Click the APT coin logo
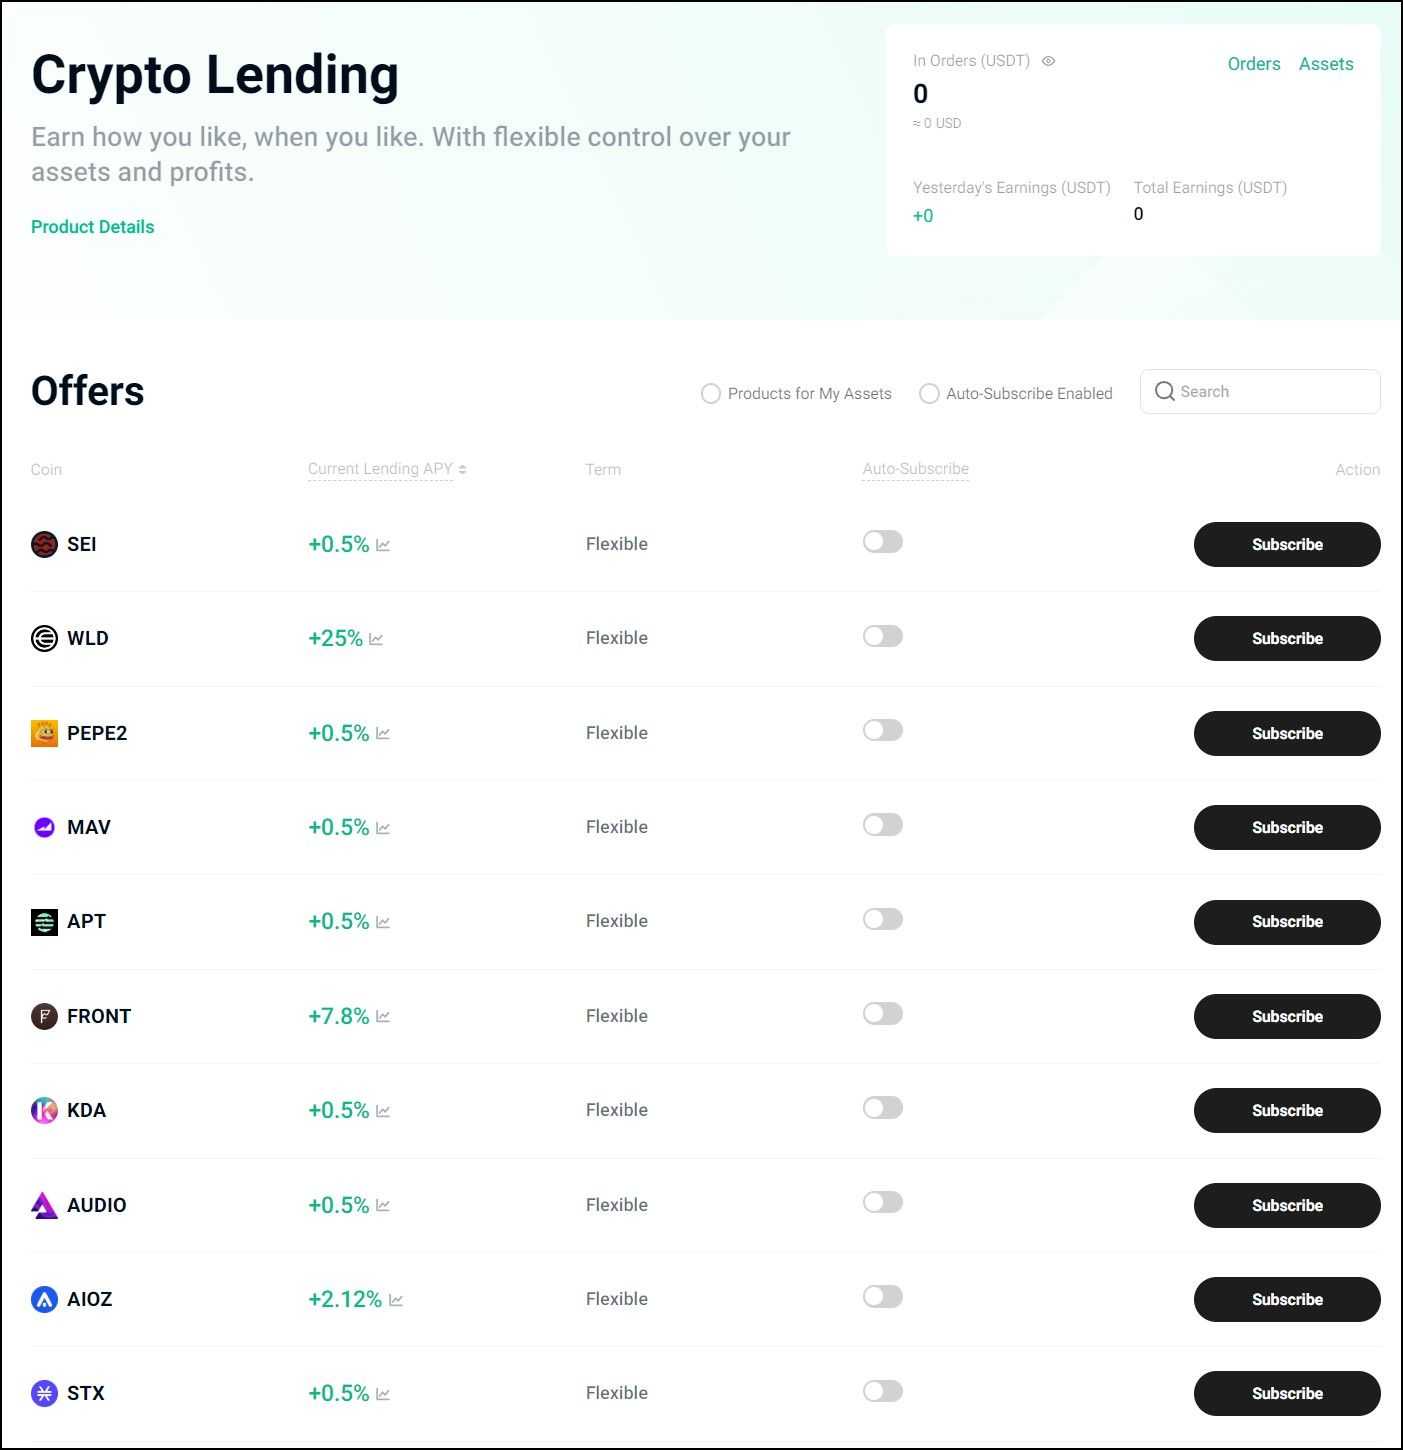This screenshot has width=1403, height=1450. point(44,921)
